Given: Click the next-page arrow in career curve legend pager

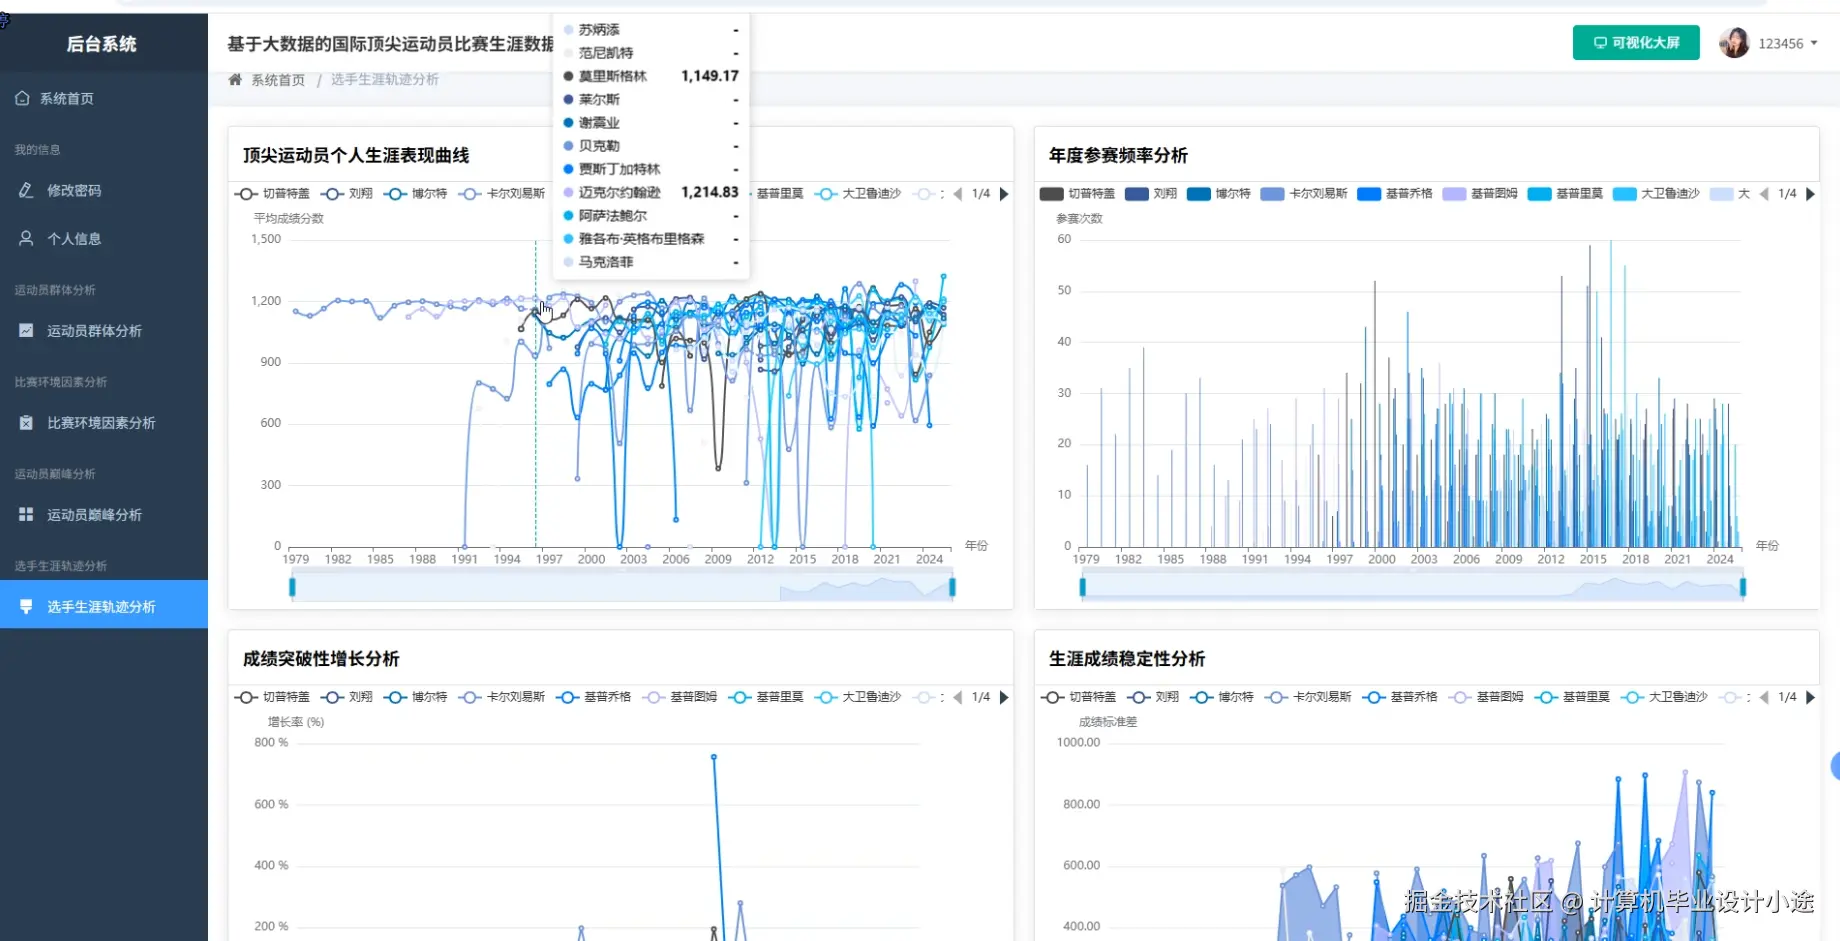Looking at the screenshot, I should (x=1004, y=193).
